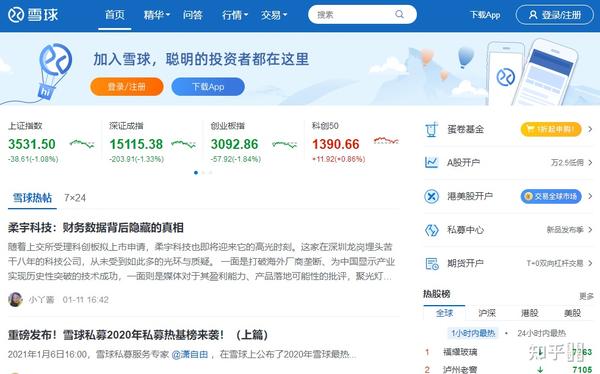The width and height of the screenshot is (600, 374).
Task: Switch to 7×24 tab
Action: [75, 198]
